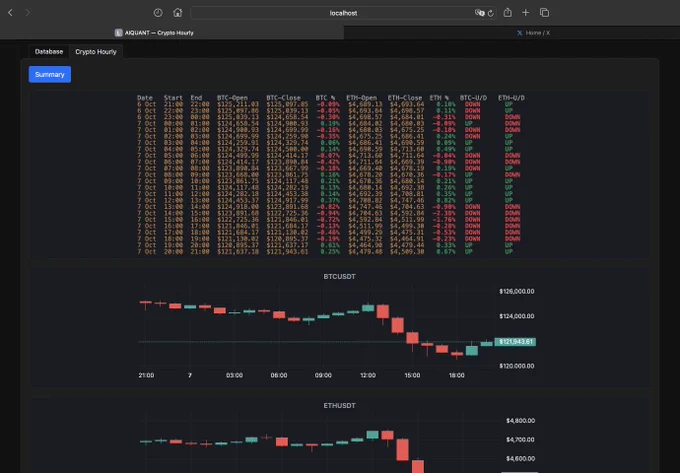
Task: Click the $120,000.00 axis label
Action: [517, 366]
